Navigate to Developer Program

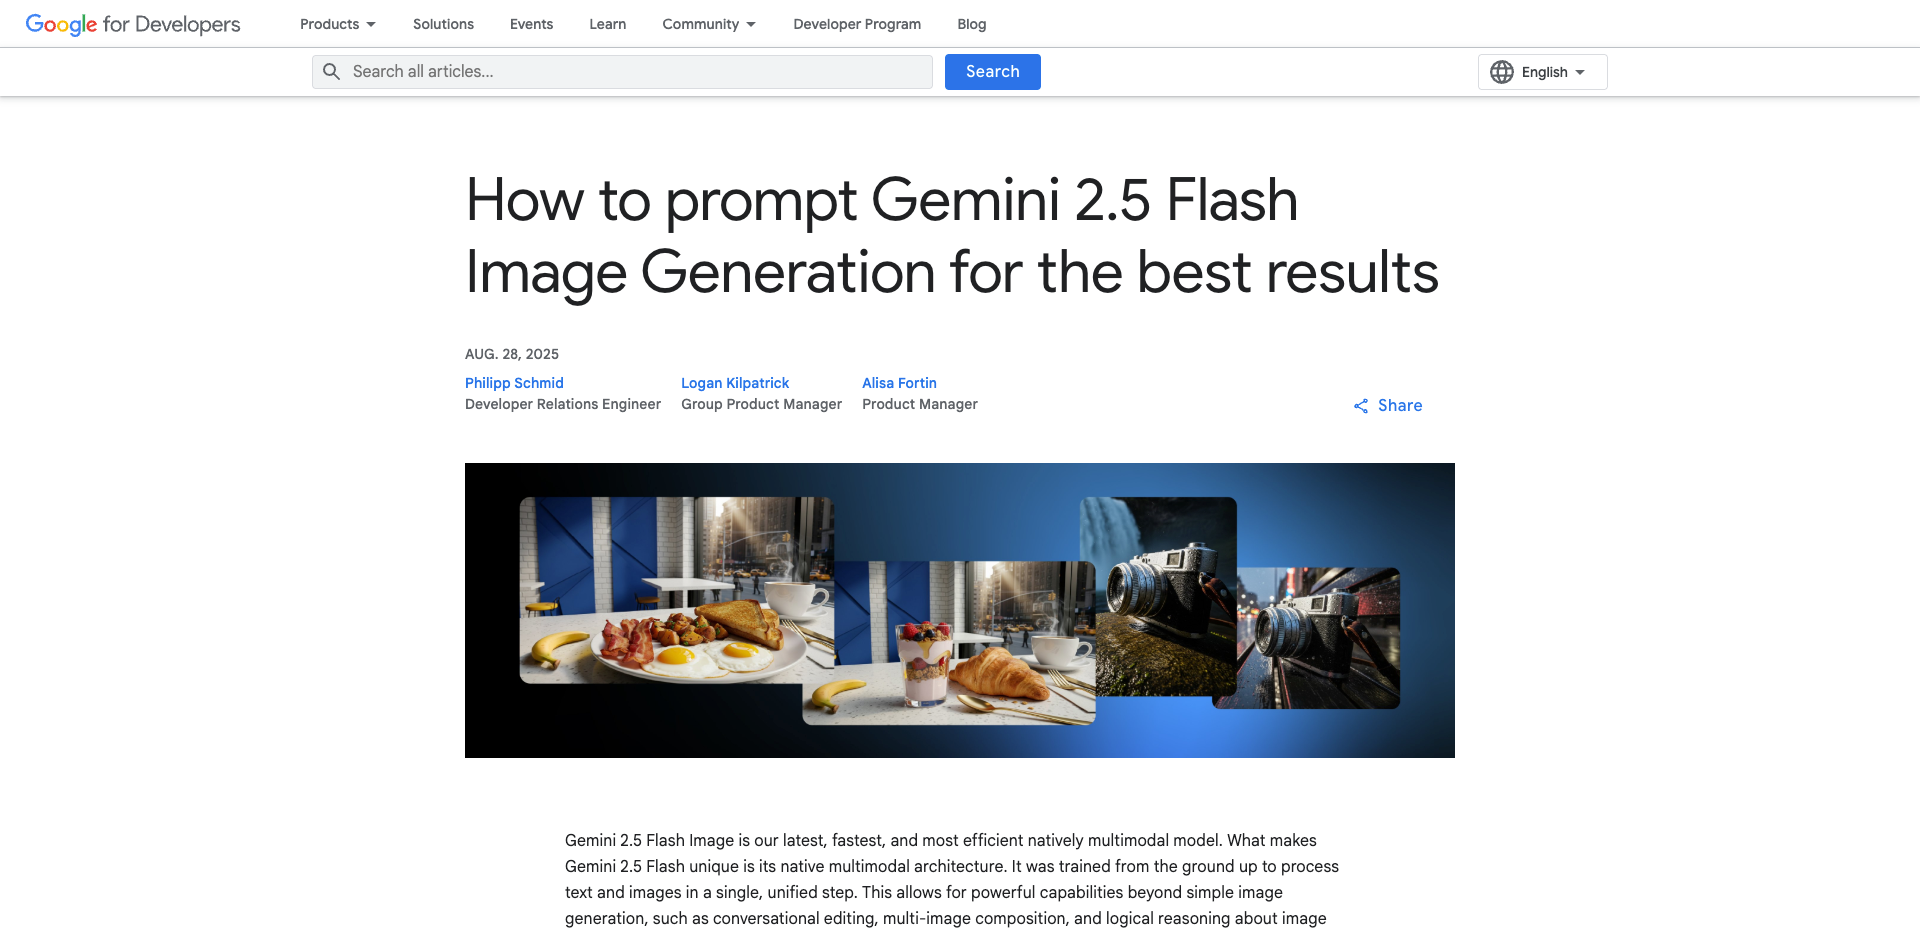857,24
